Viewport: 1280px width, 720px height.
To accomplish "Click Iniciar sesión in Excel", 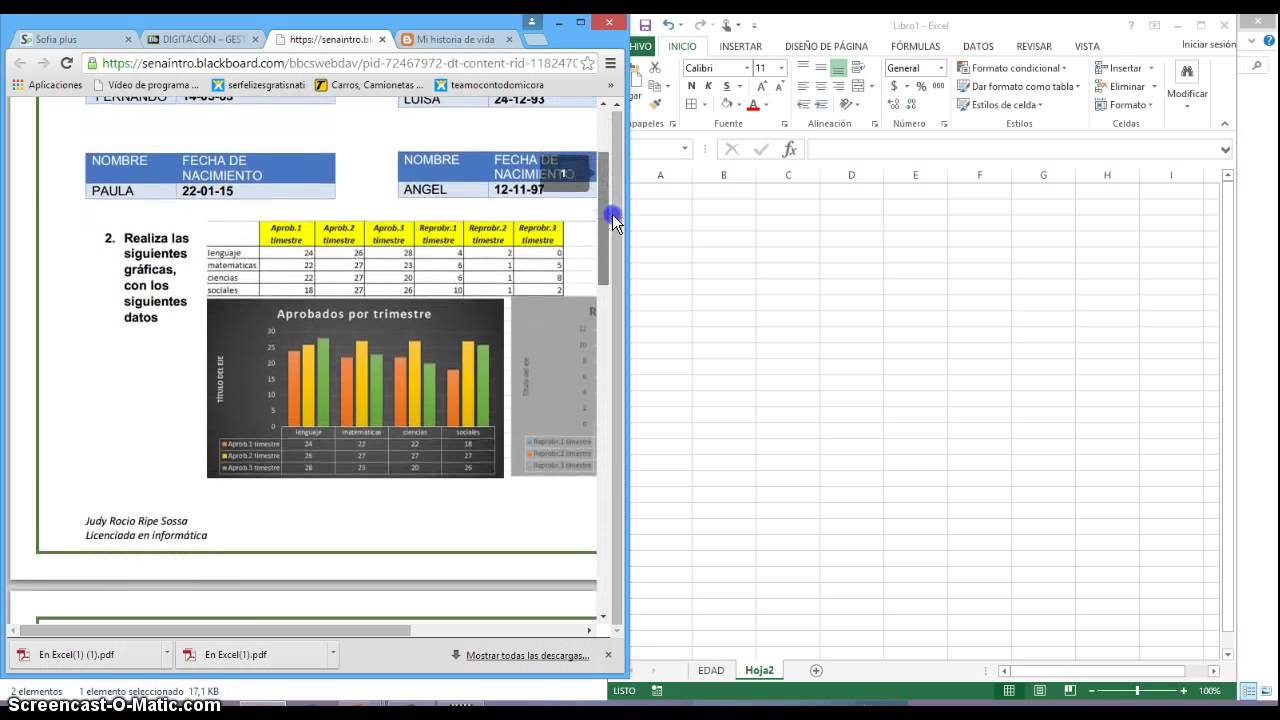I will [1208, 44].
